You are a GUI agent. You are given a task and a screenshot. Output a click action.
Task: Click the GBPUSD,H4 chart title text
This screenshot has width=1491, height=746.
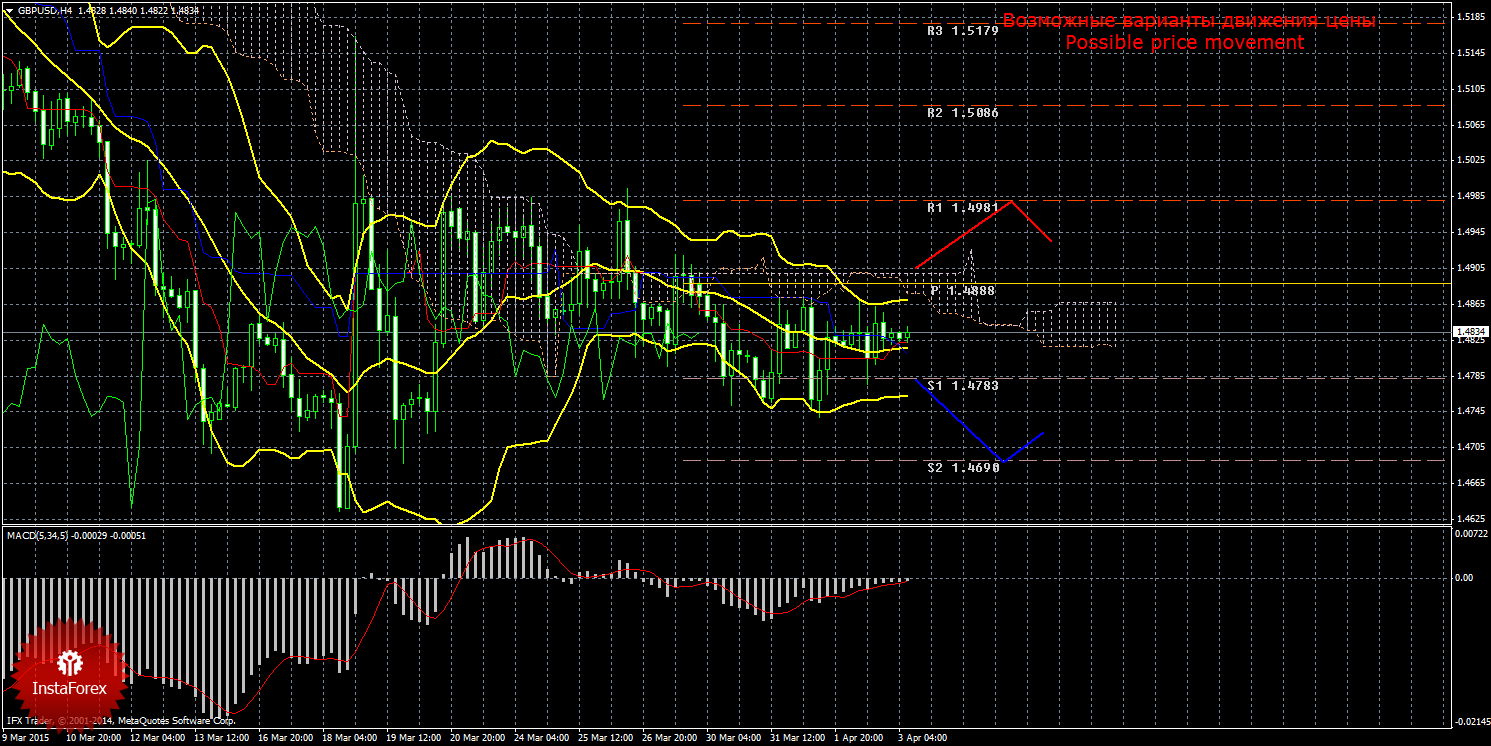point(44,10)
